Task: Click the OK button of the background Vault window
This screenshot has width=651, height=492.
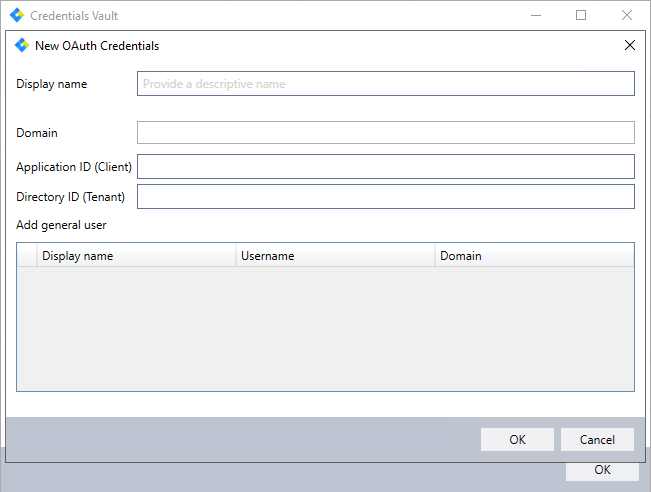Action: [602, 470]
